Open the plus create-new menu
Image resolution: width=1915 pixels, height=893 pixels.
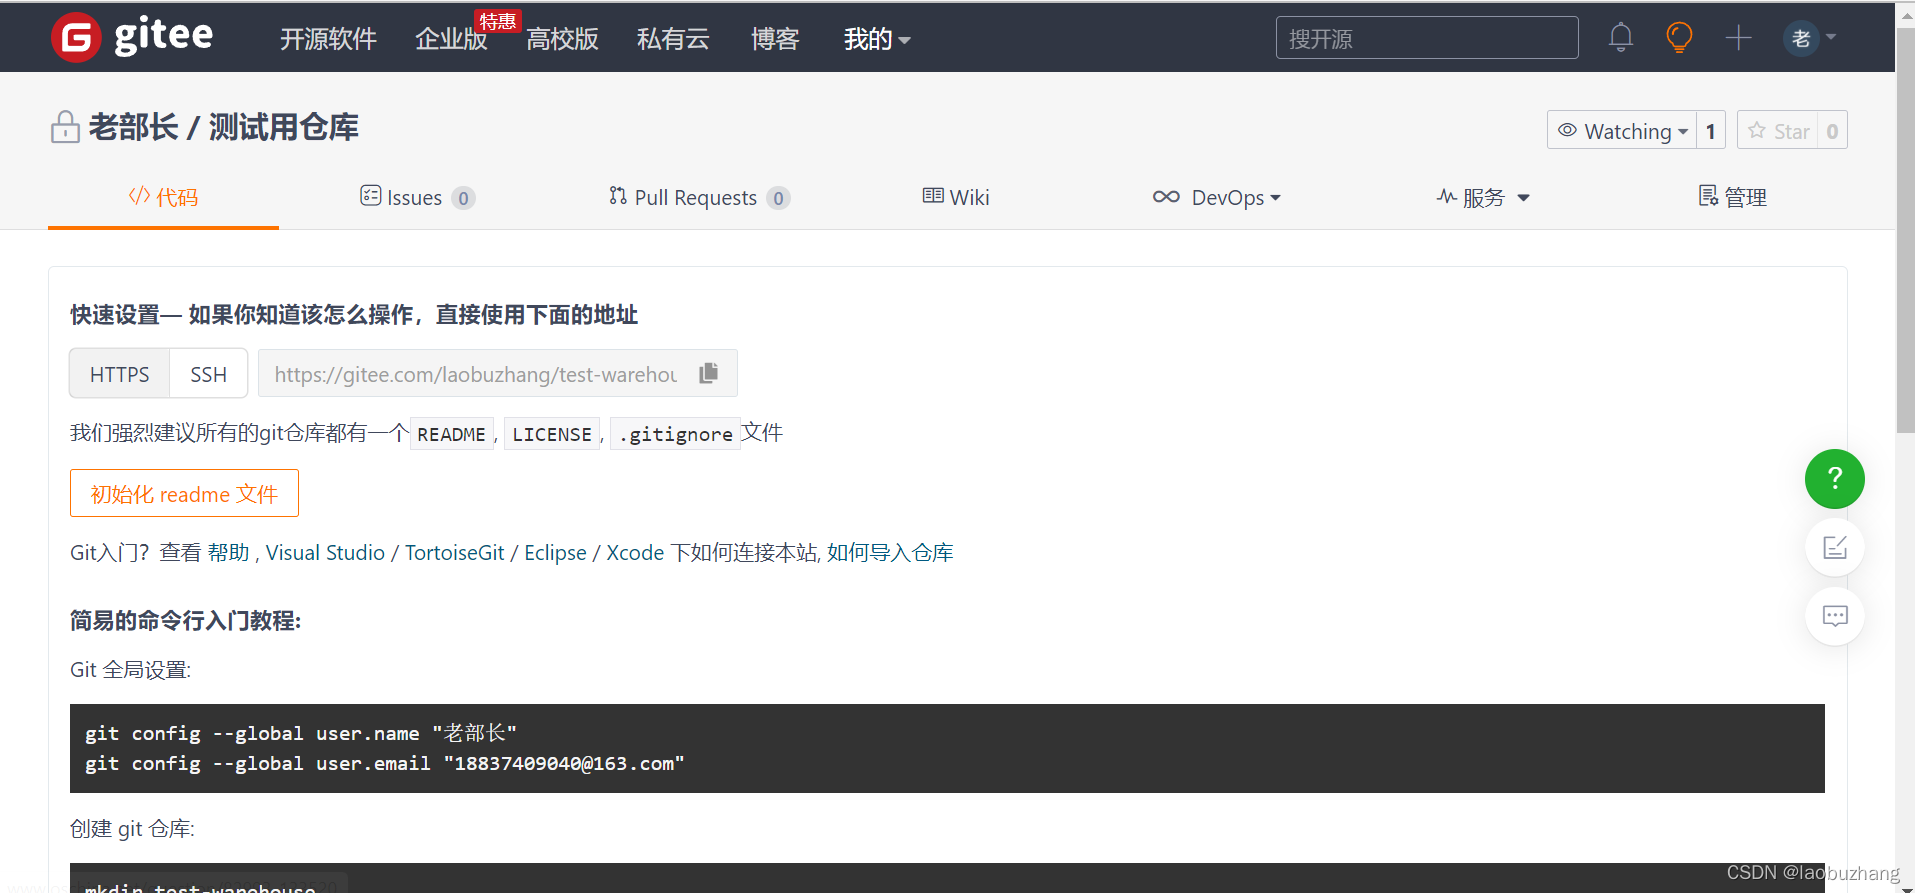point(1739,38)
